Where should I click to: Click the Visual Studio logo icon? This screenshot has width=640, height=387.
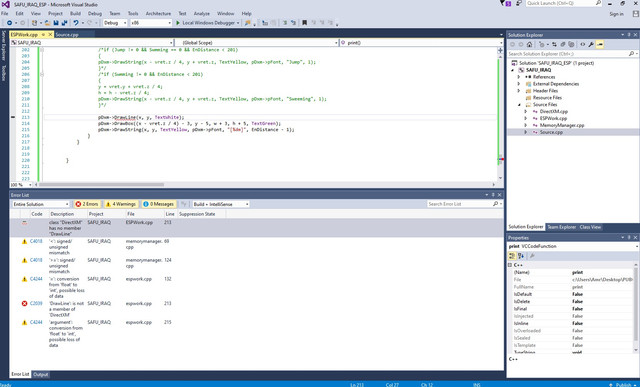6,4
